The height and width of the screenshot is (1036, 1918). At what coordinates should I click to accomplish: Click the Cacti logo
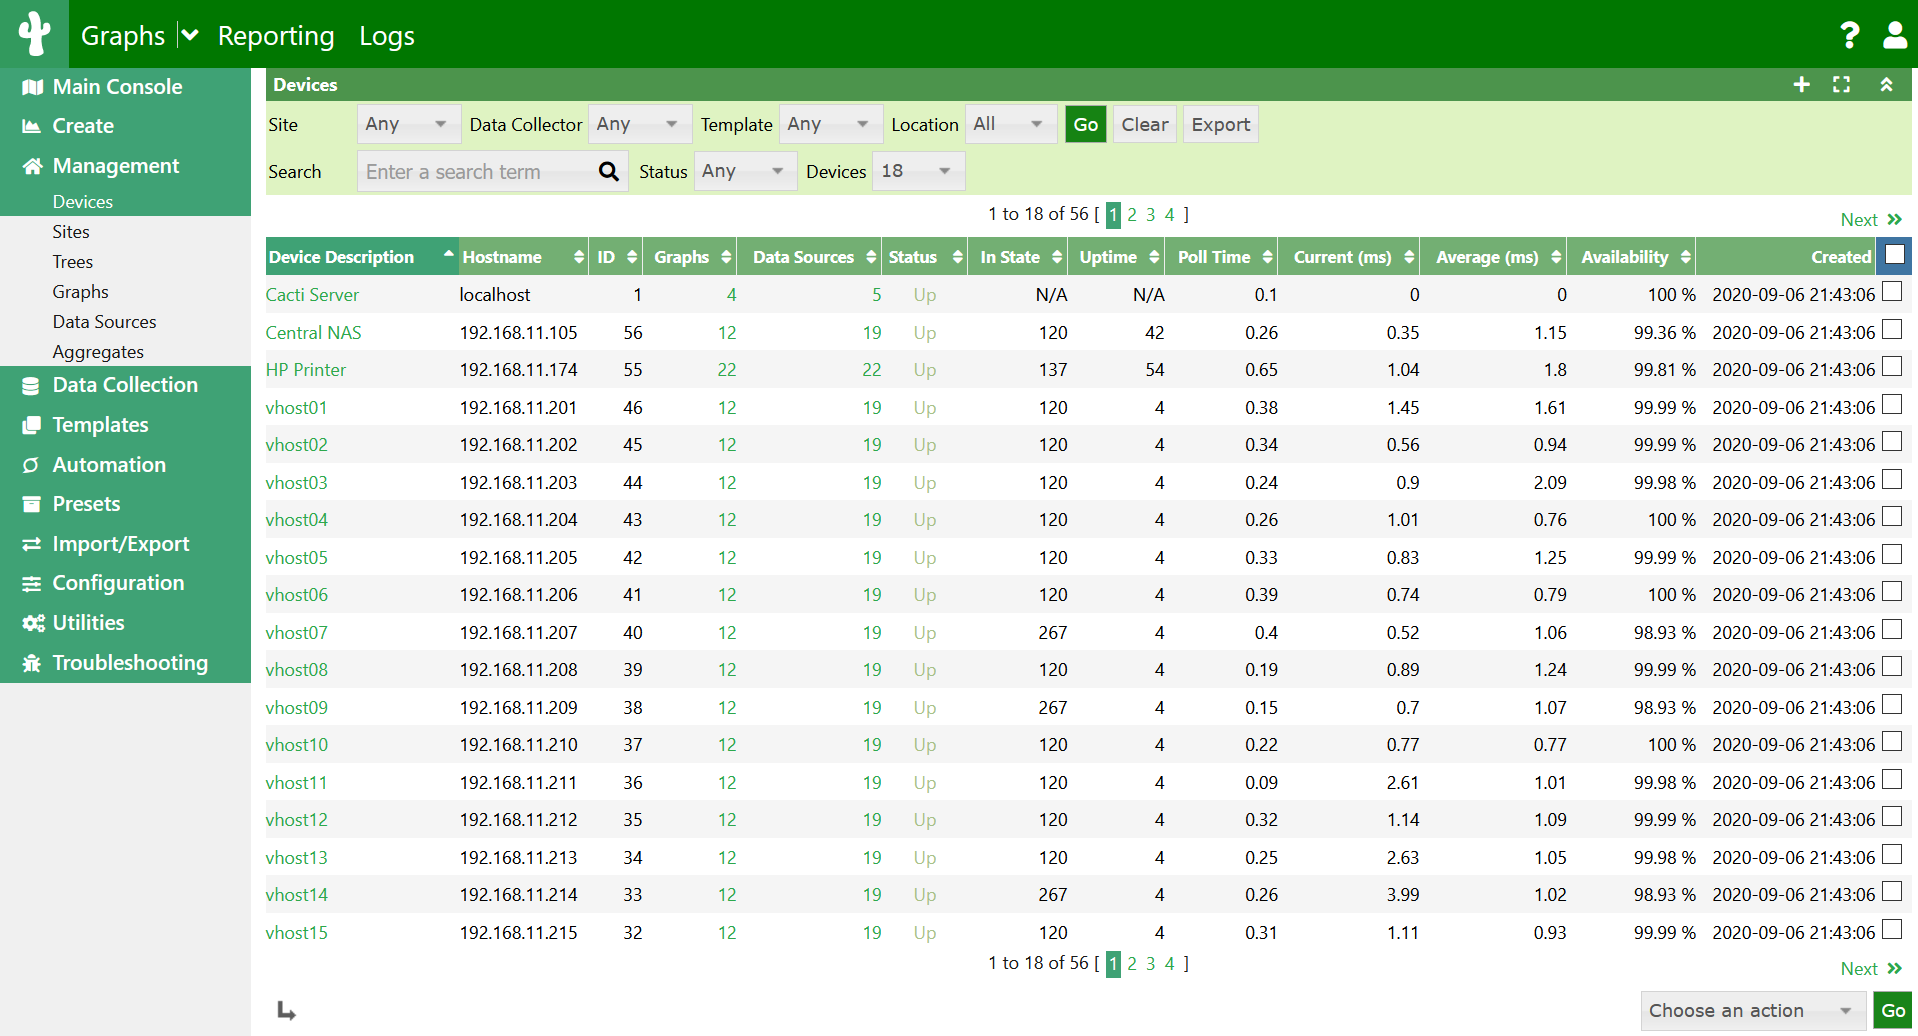pyautogui.click(x=34, y=34)
